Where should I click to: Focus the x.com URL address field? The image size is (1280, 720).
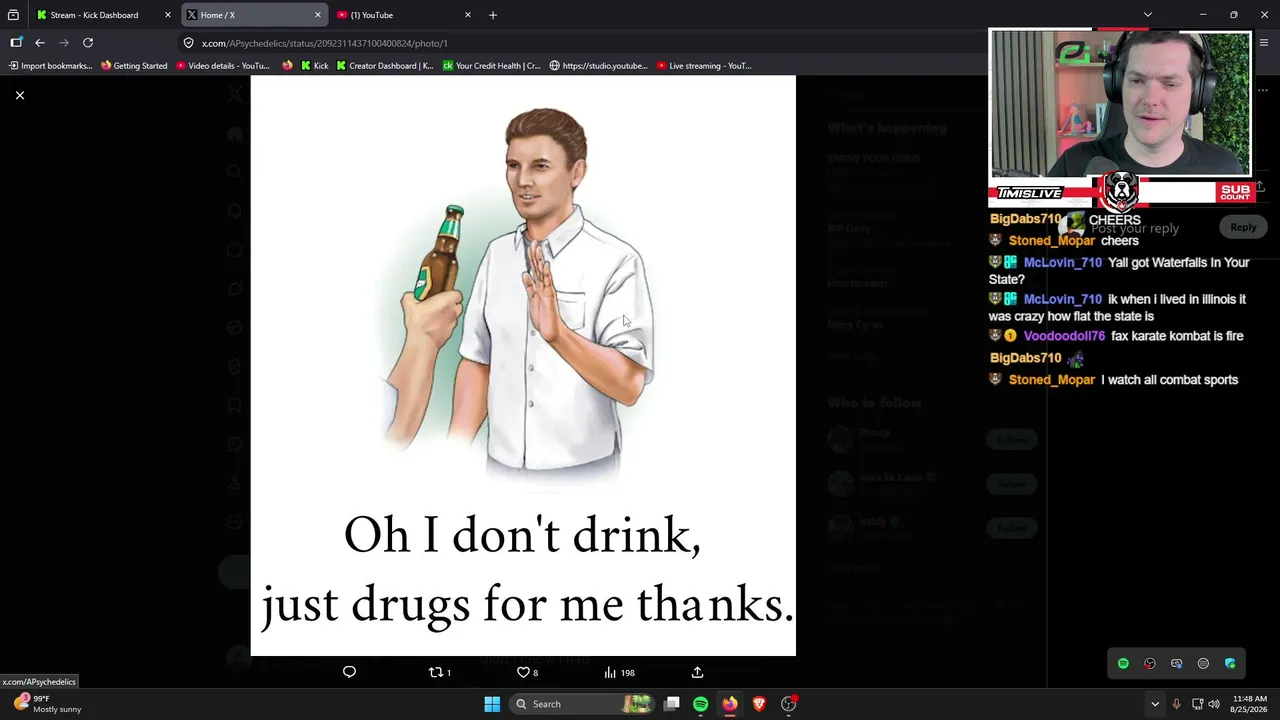[580, 43]
